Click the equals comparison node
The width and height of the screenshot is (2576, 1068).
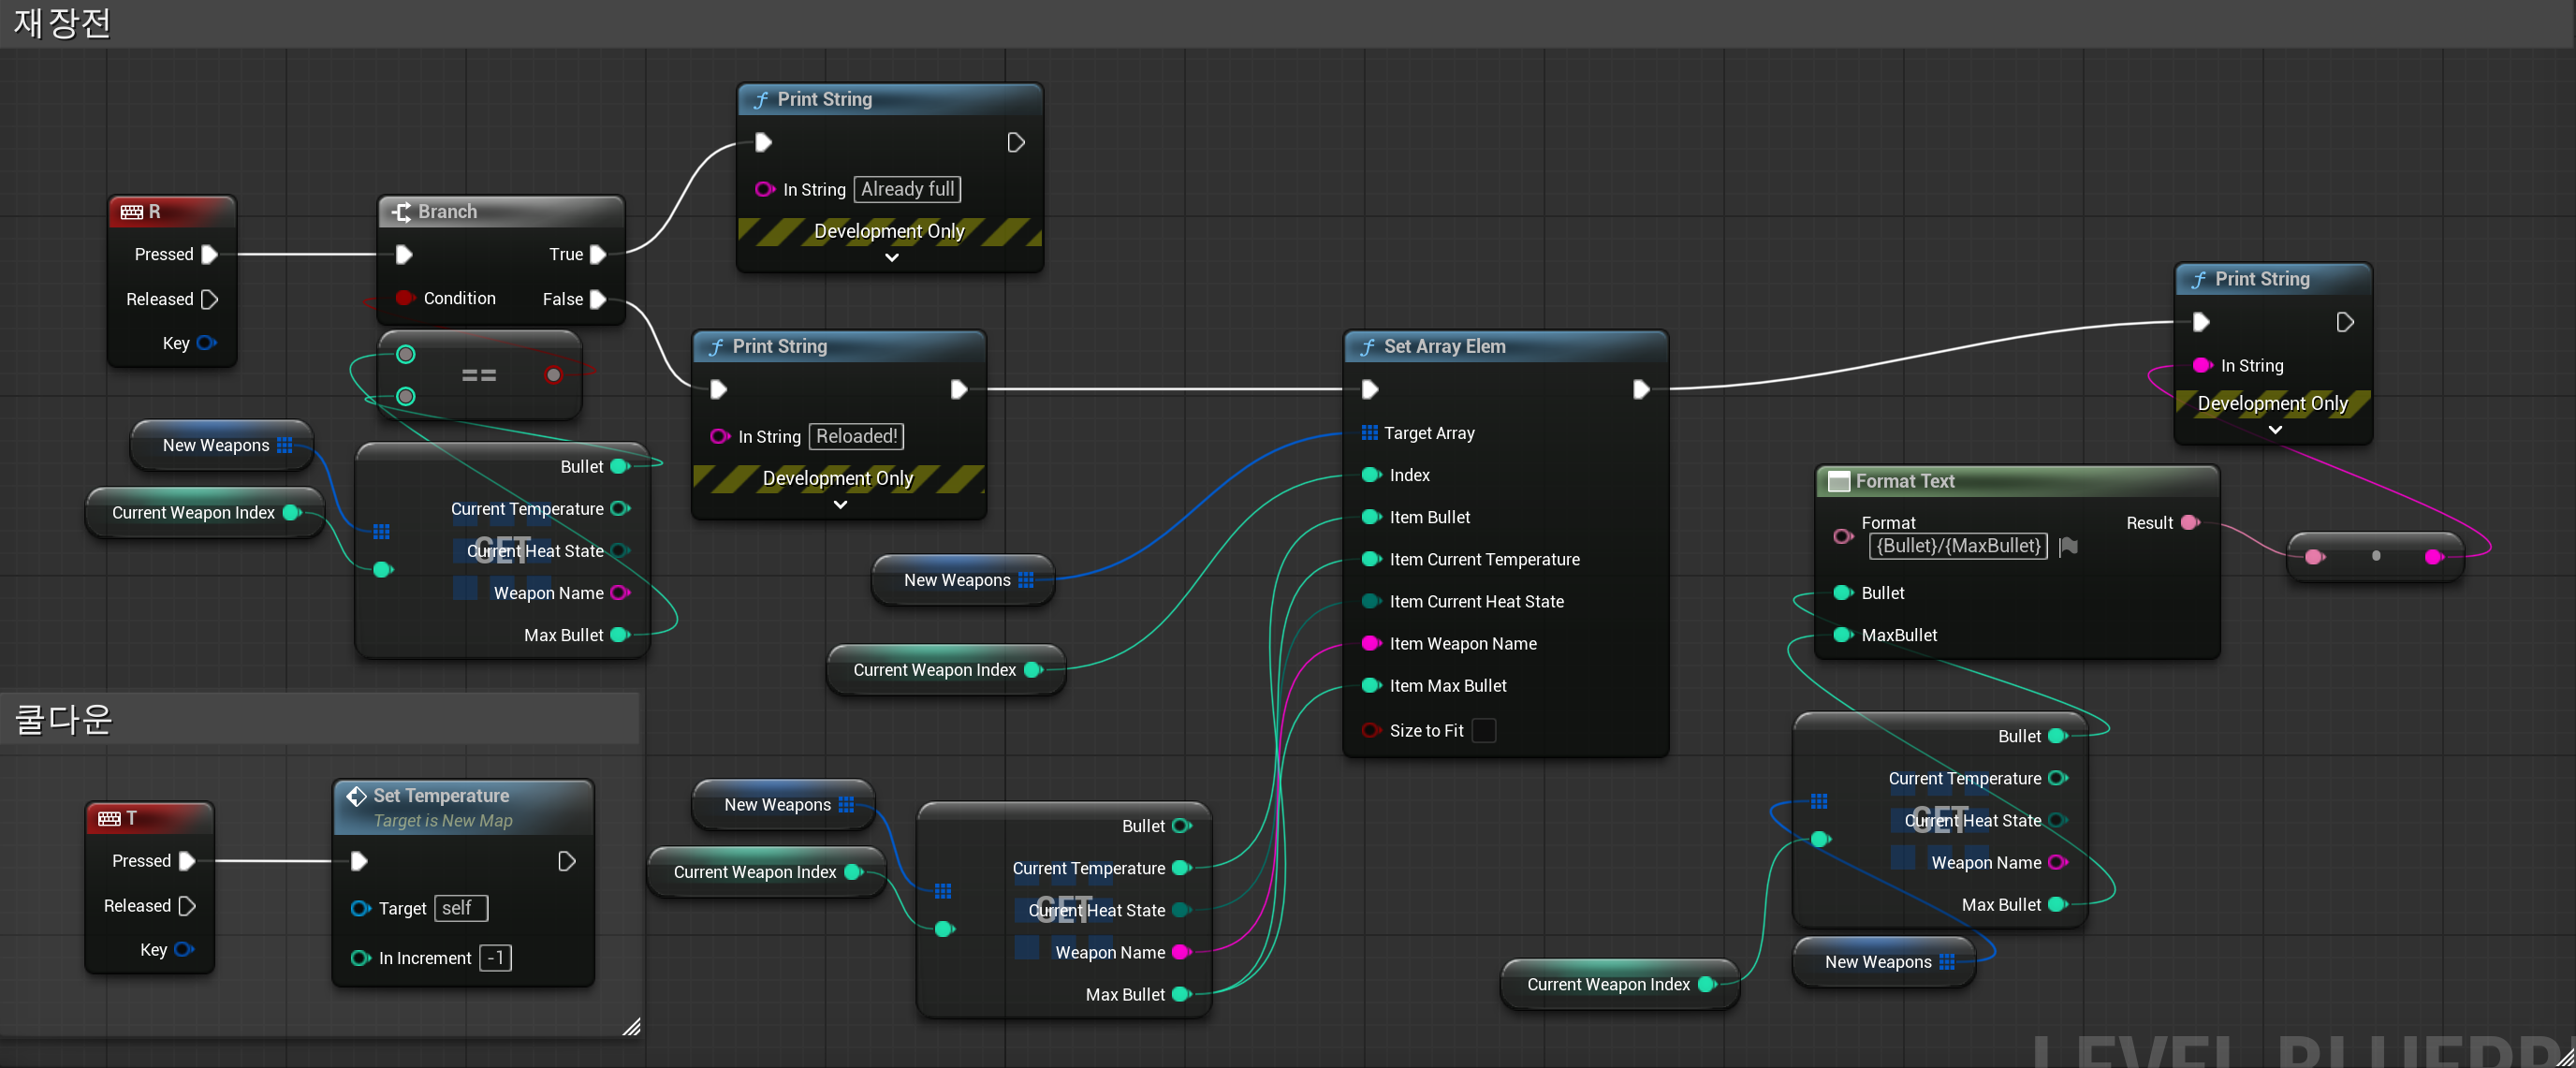click(x=478, y=376)
